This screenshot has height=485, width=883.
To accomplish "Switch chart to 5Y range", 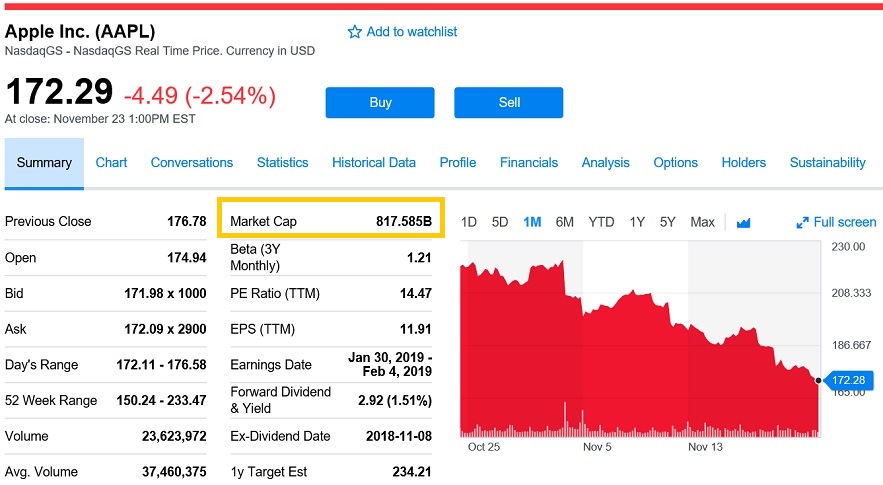I will (x=667, y=222).
